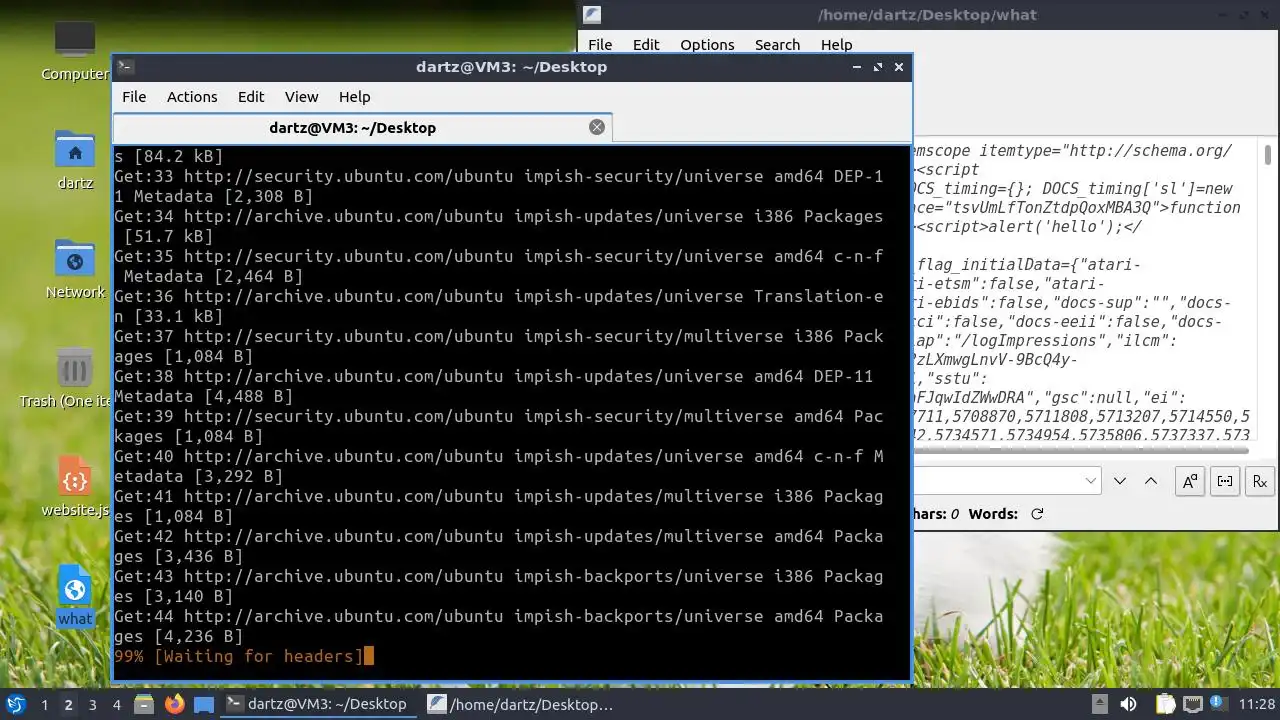
Task: Toggle whole word matching in the search bar
Action: point(1225,481)
